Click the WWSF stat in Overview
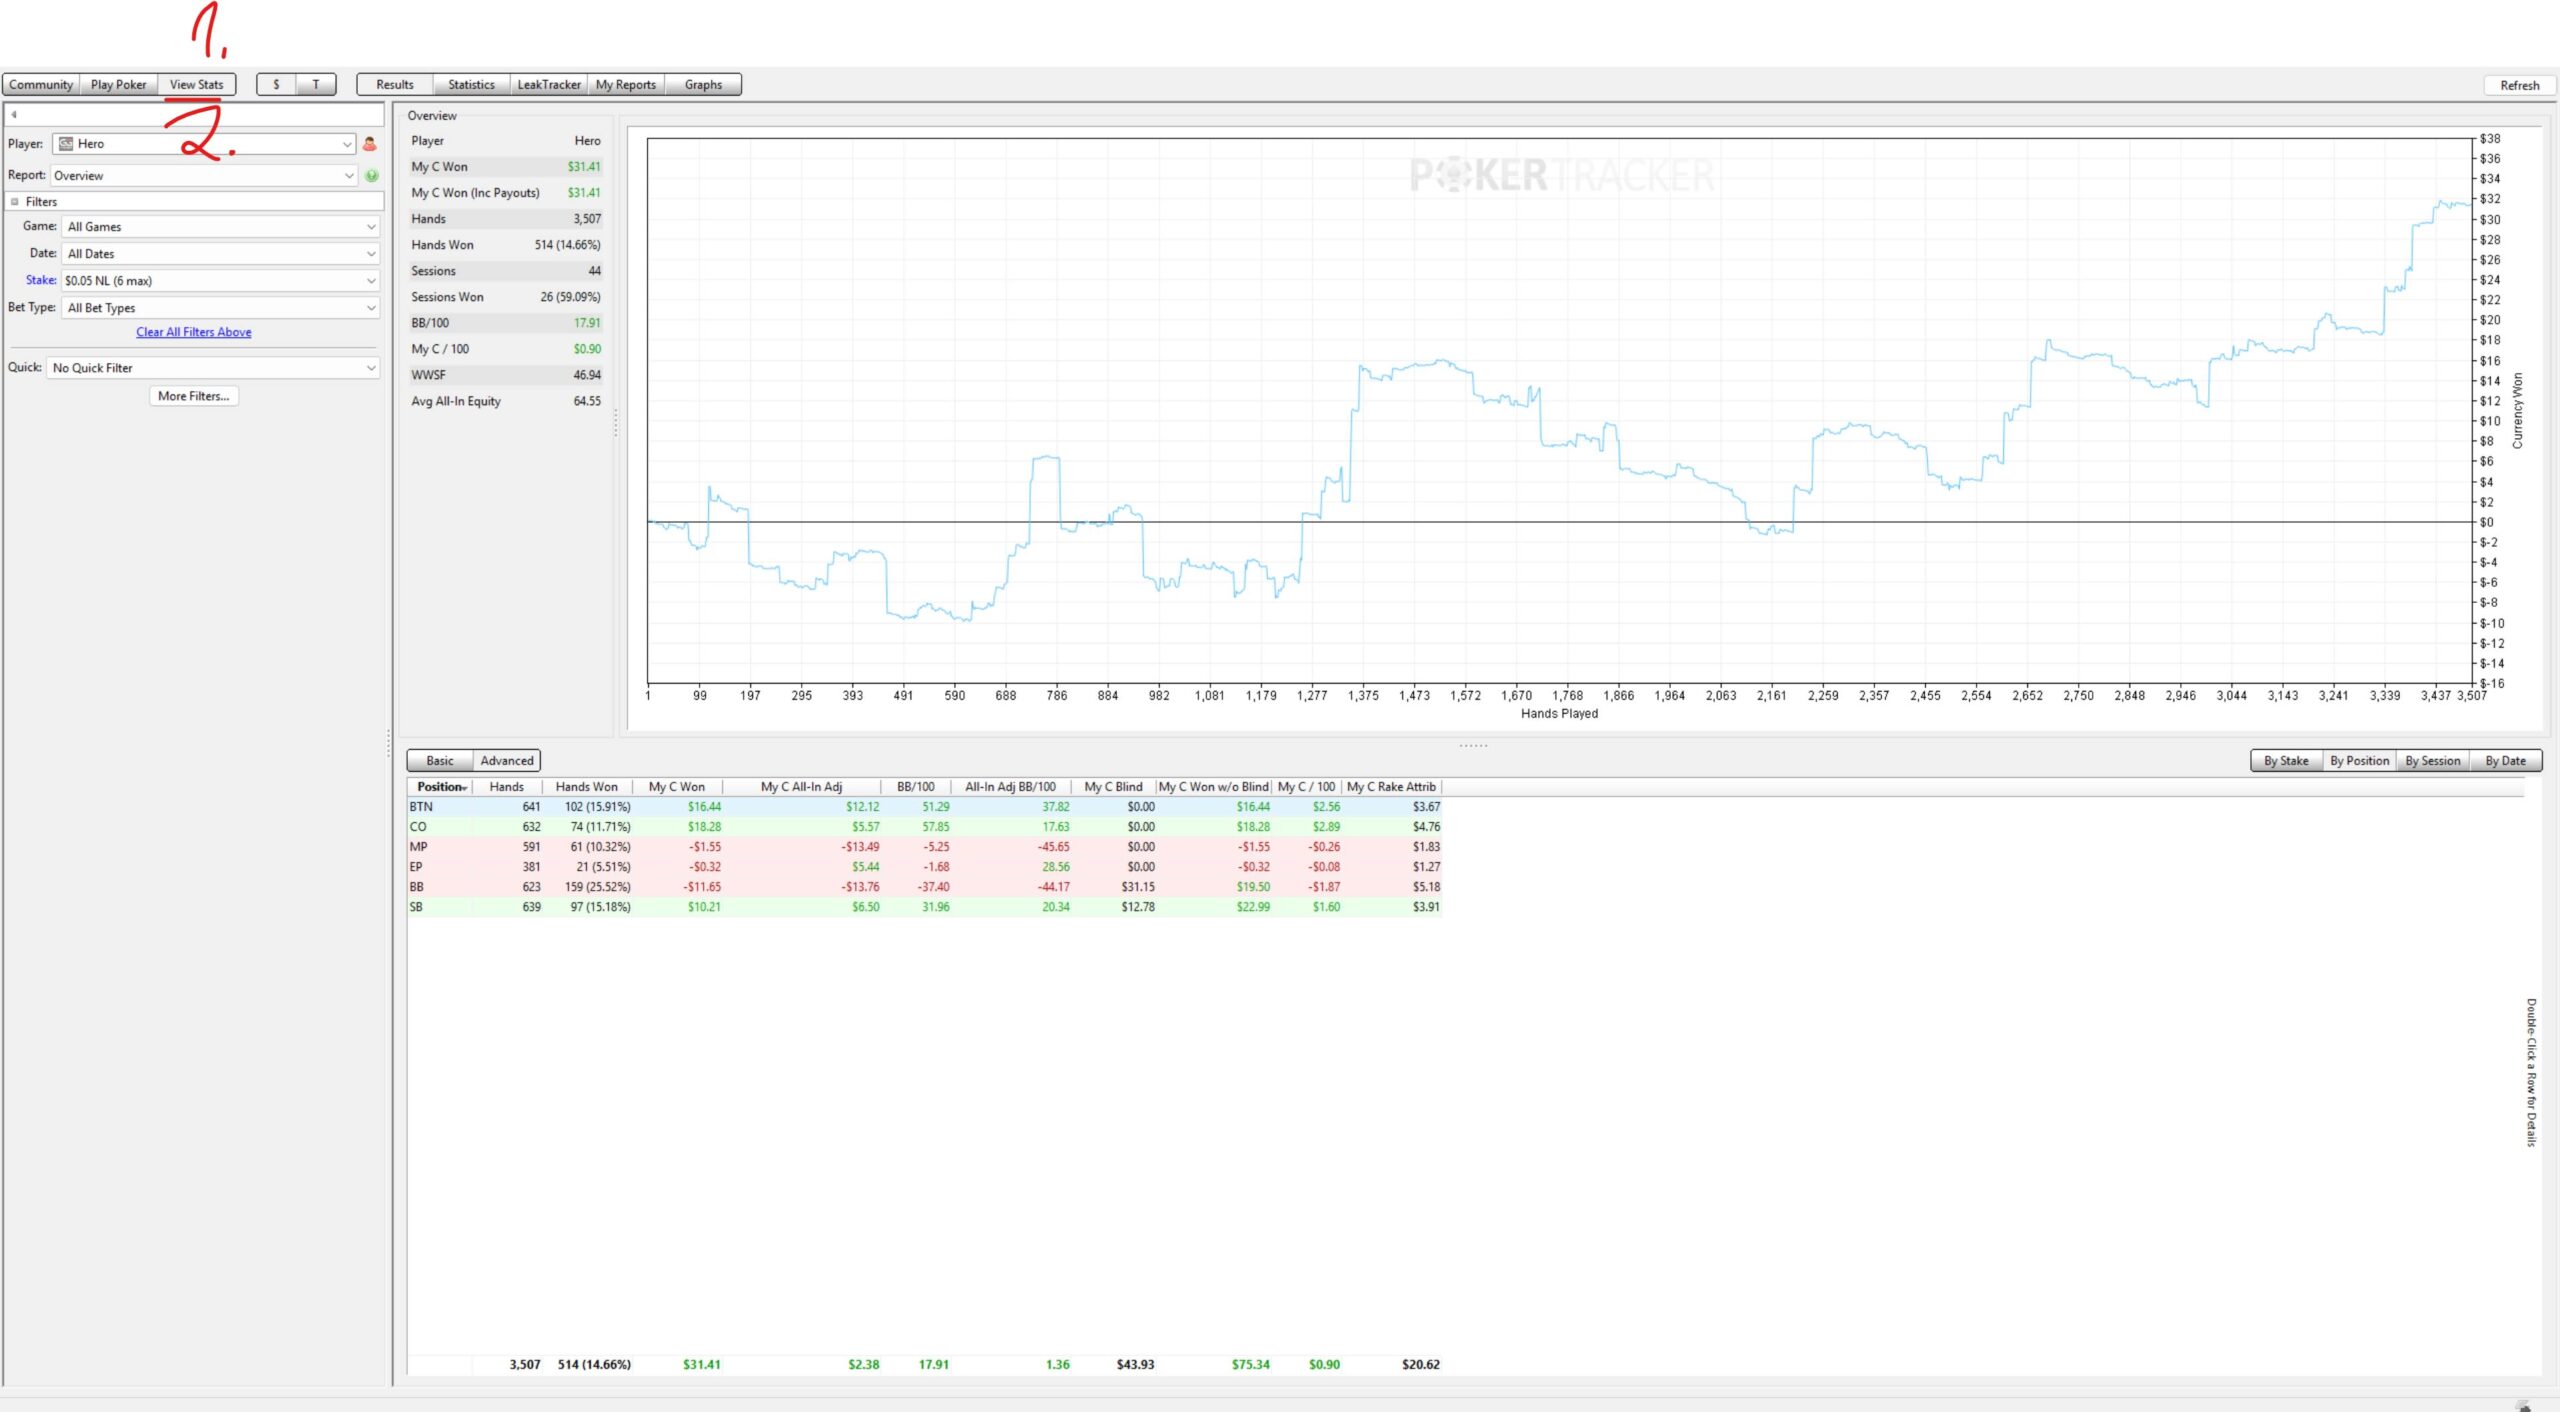The width and height of the screenshot is (2560, 1412). point(506,375)
